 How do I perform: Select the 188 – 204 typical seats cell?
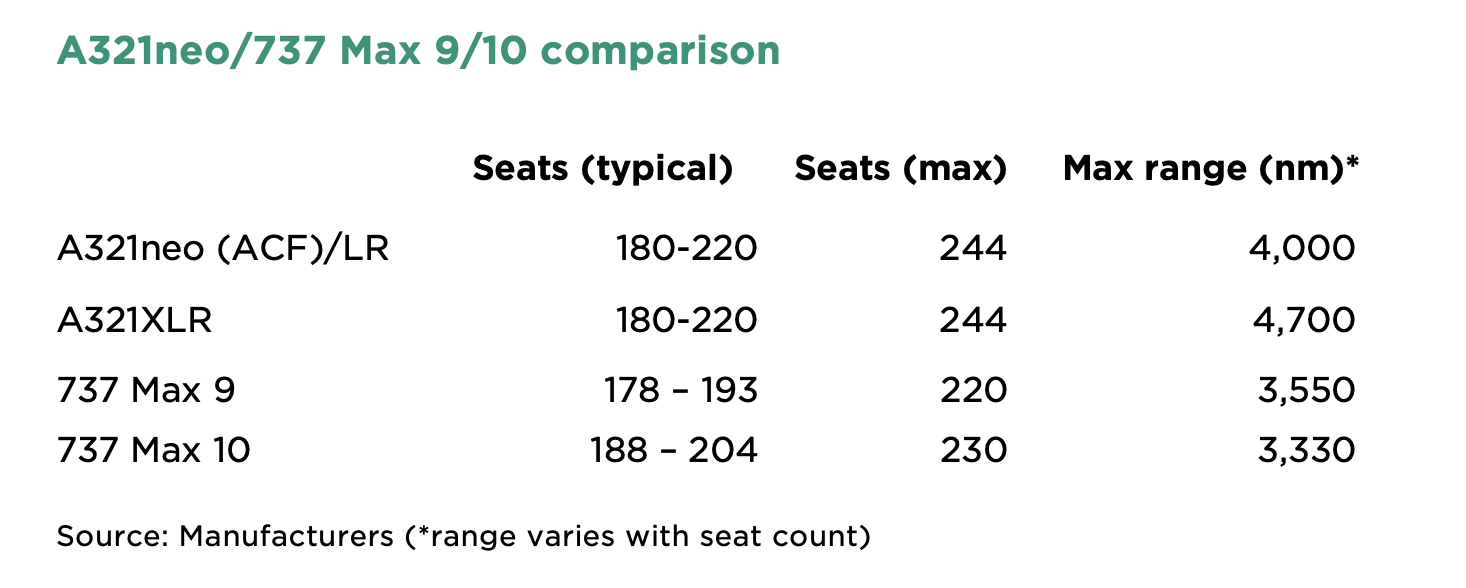[673, 451]
